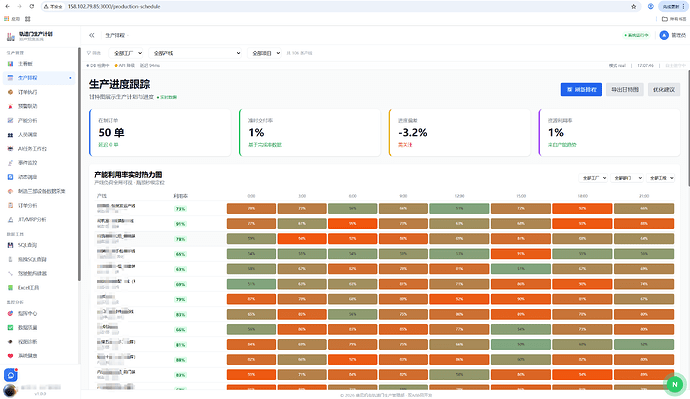Open 产能分析 capacity analysis
This screenshot has height=399, width=690.
[40, 120]
